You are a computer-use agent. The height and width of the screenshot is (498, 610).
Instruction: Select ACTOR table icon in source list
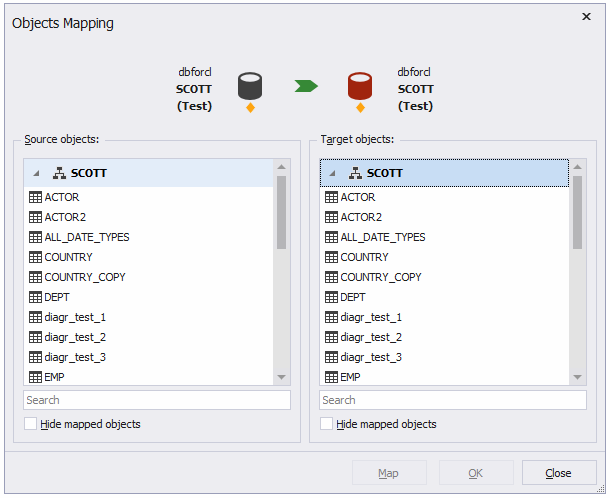(35, 197)
